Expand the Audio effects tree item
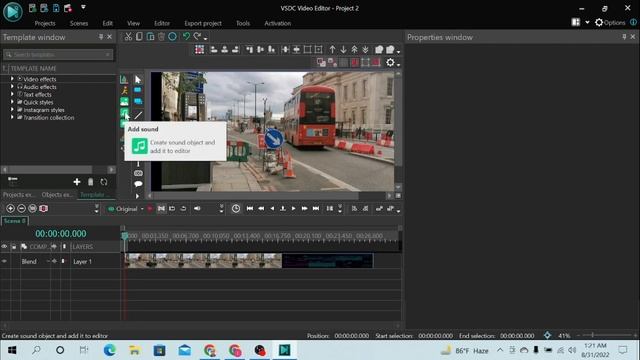The image size is (640, 360). click(x=12, y=87)
